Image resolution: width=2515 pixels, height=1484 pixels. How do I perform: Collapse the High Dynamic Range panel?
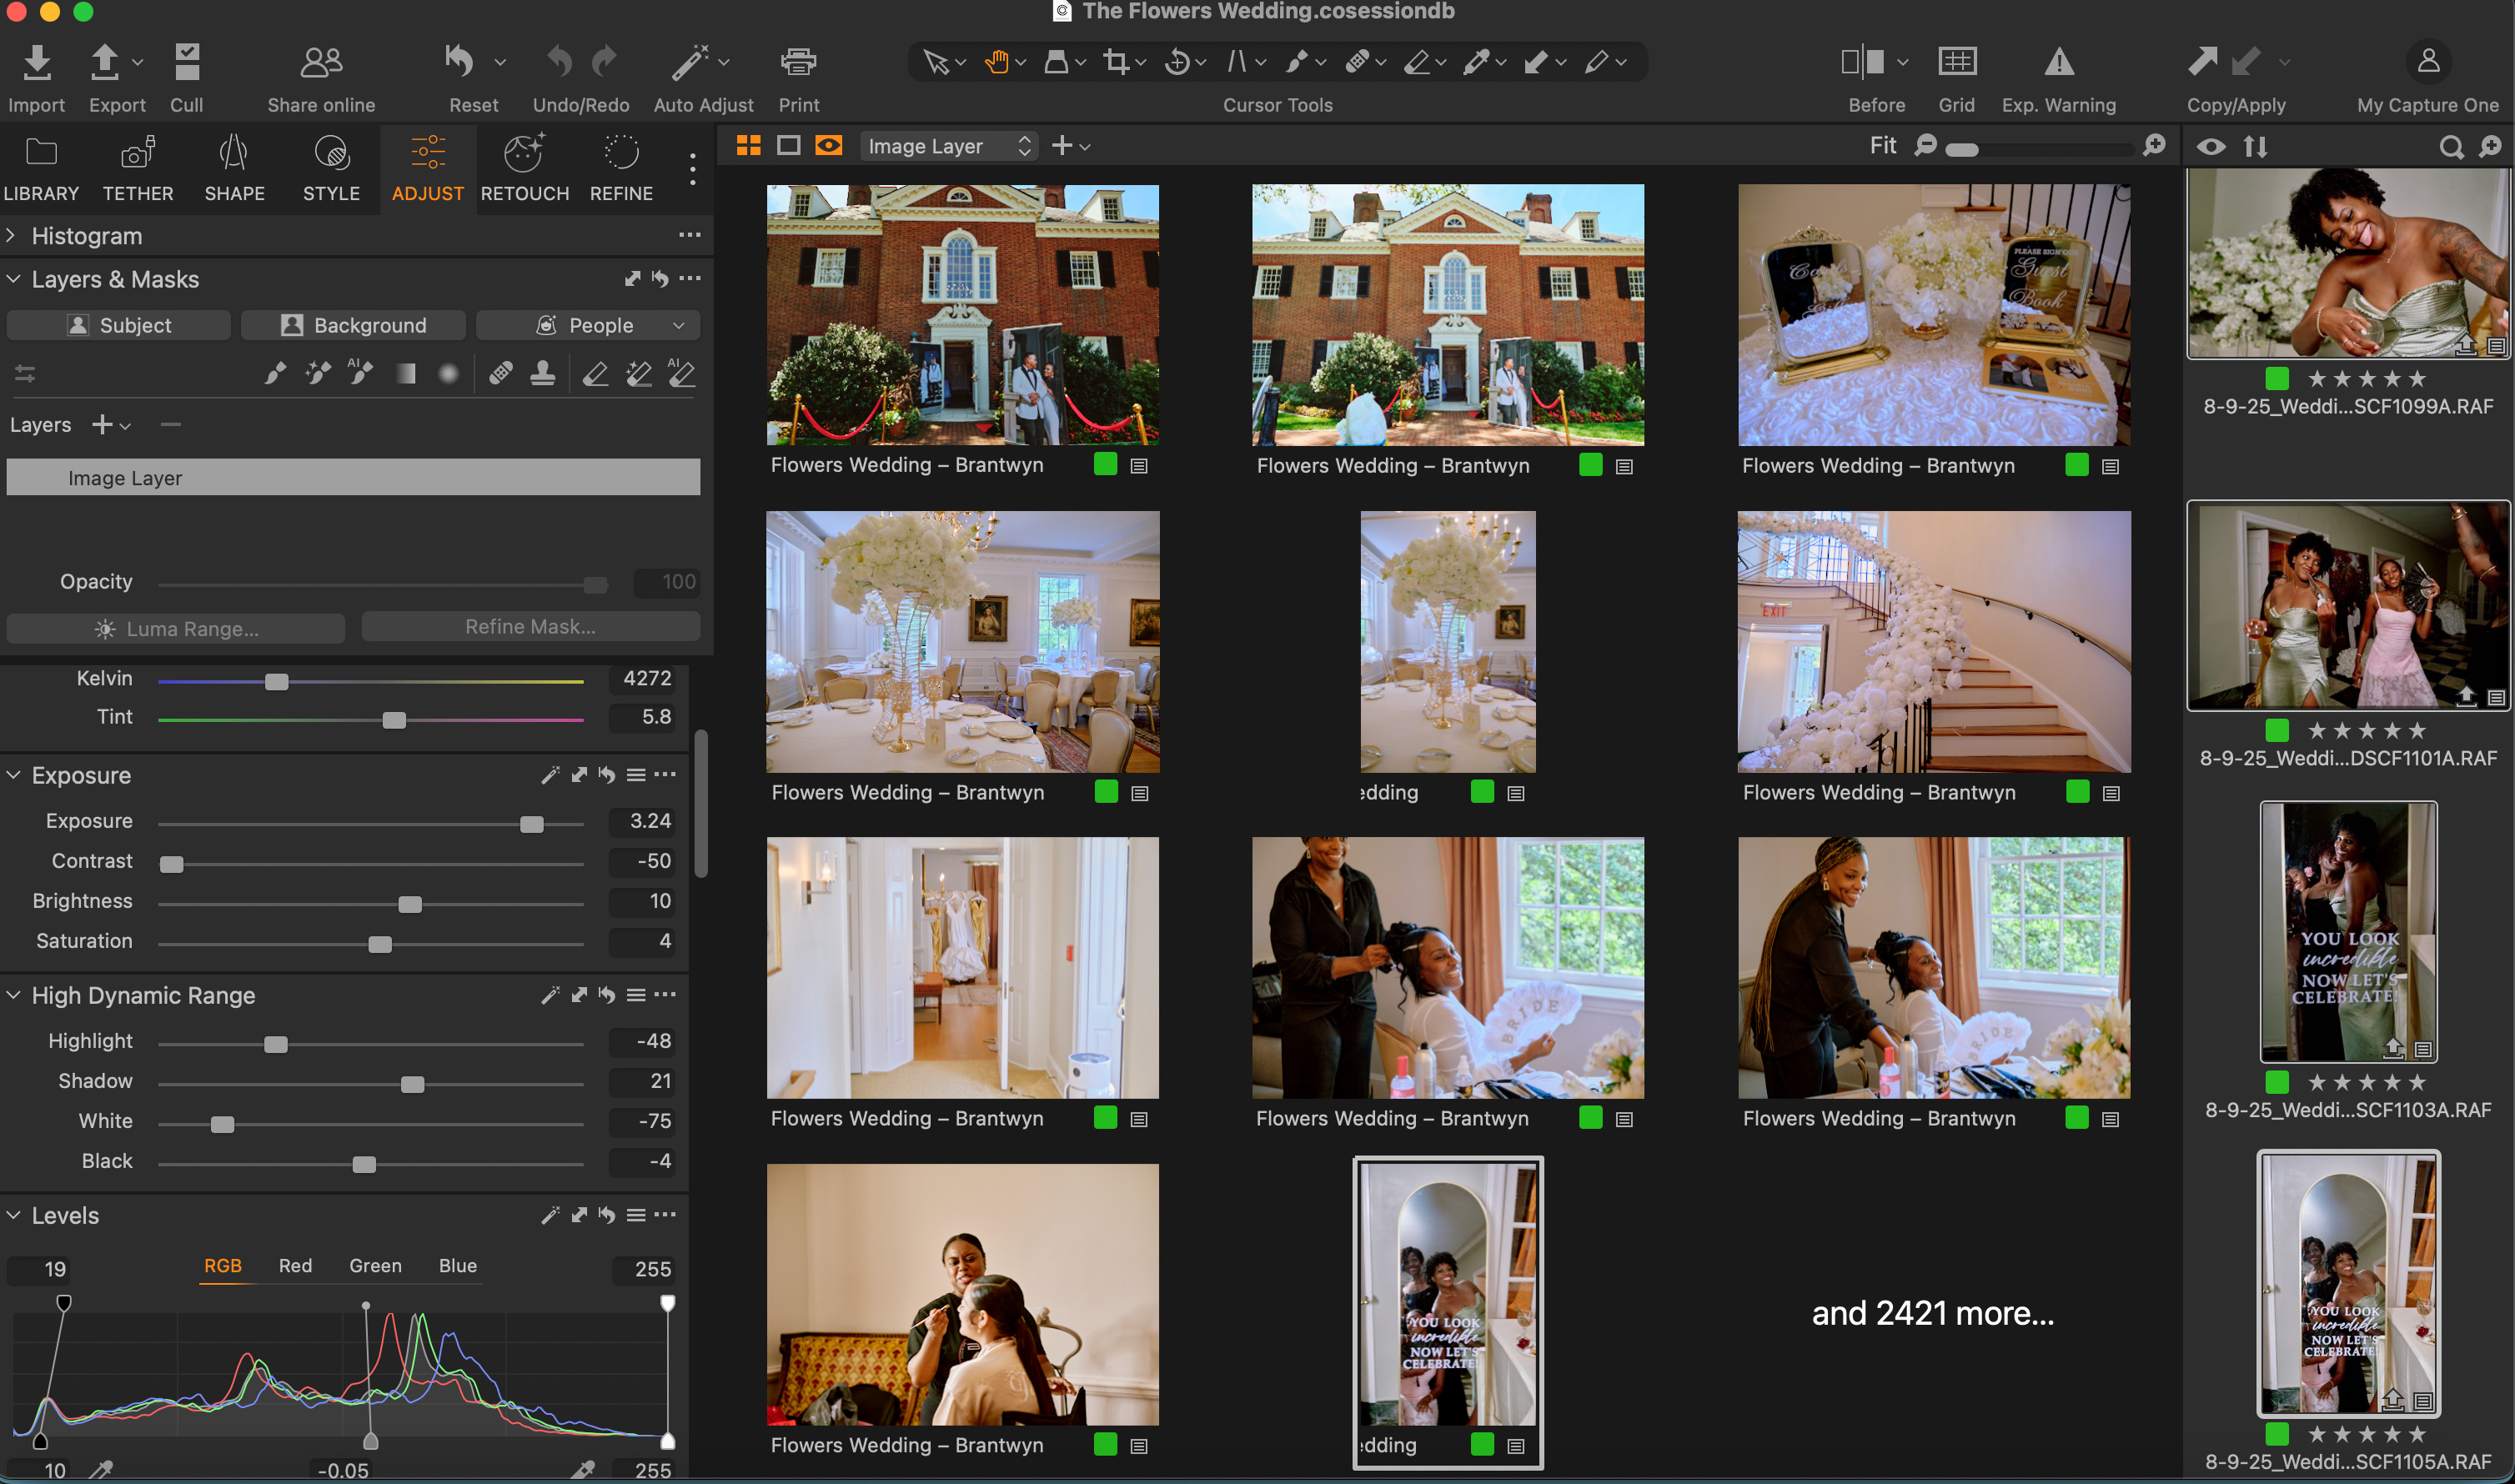coord(13,995)
